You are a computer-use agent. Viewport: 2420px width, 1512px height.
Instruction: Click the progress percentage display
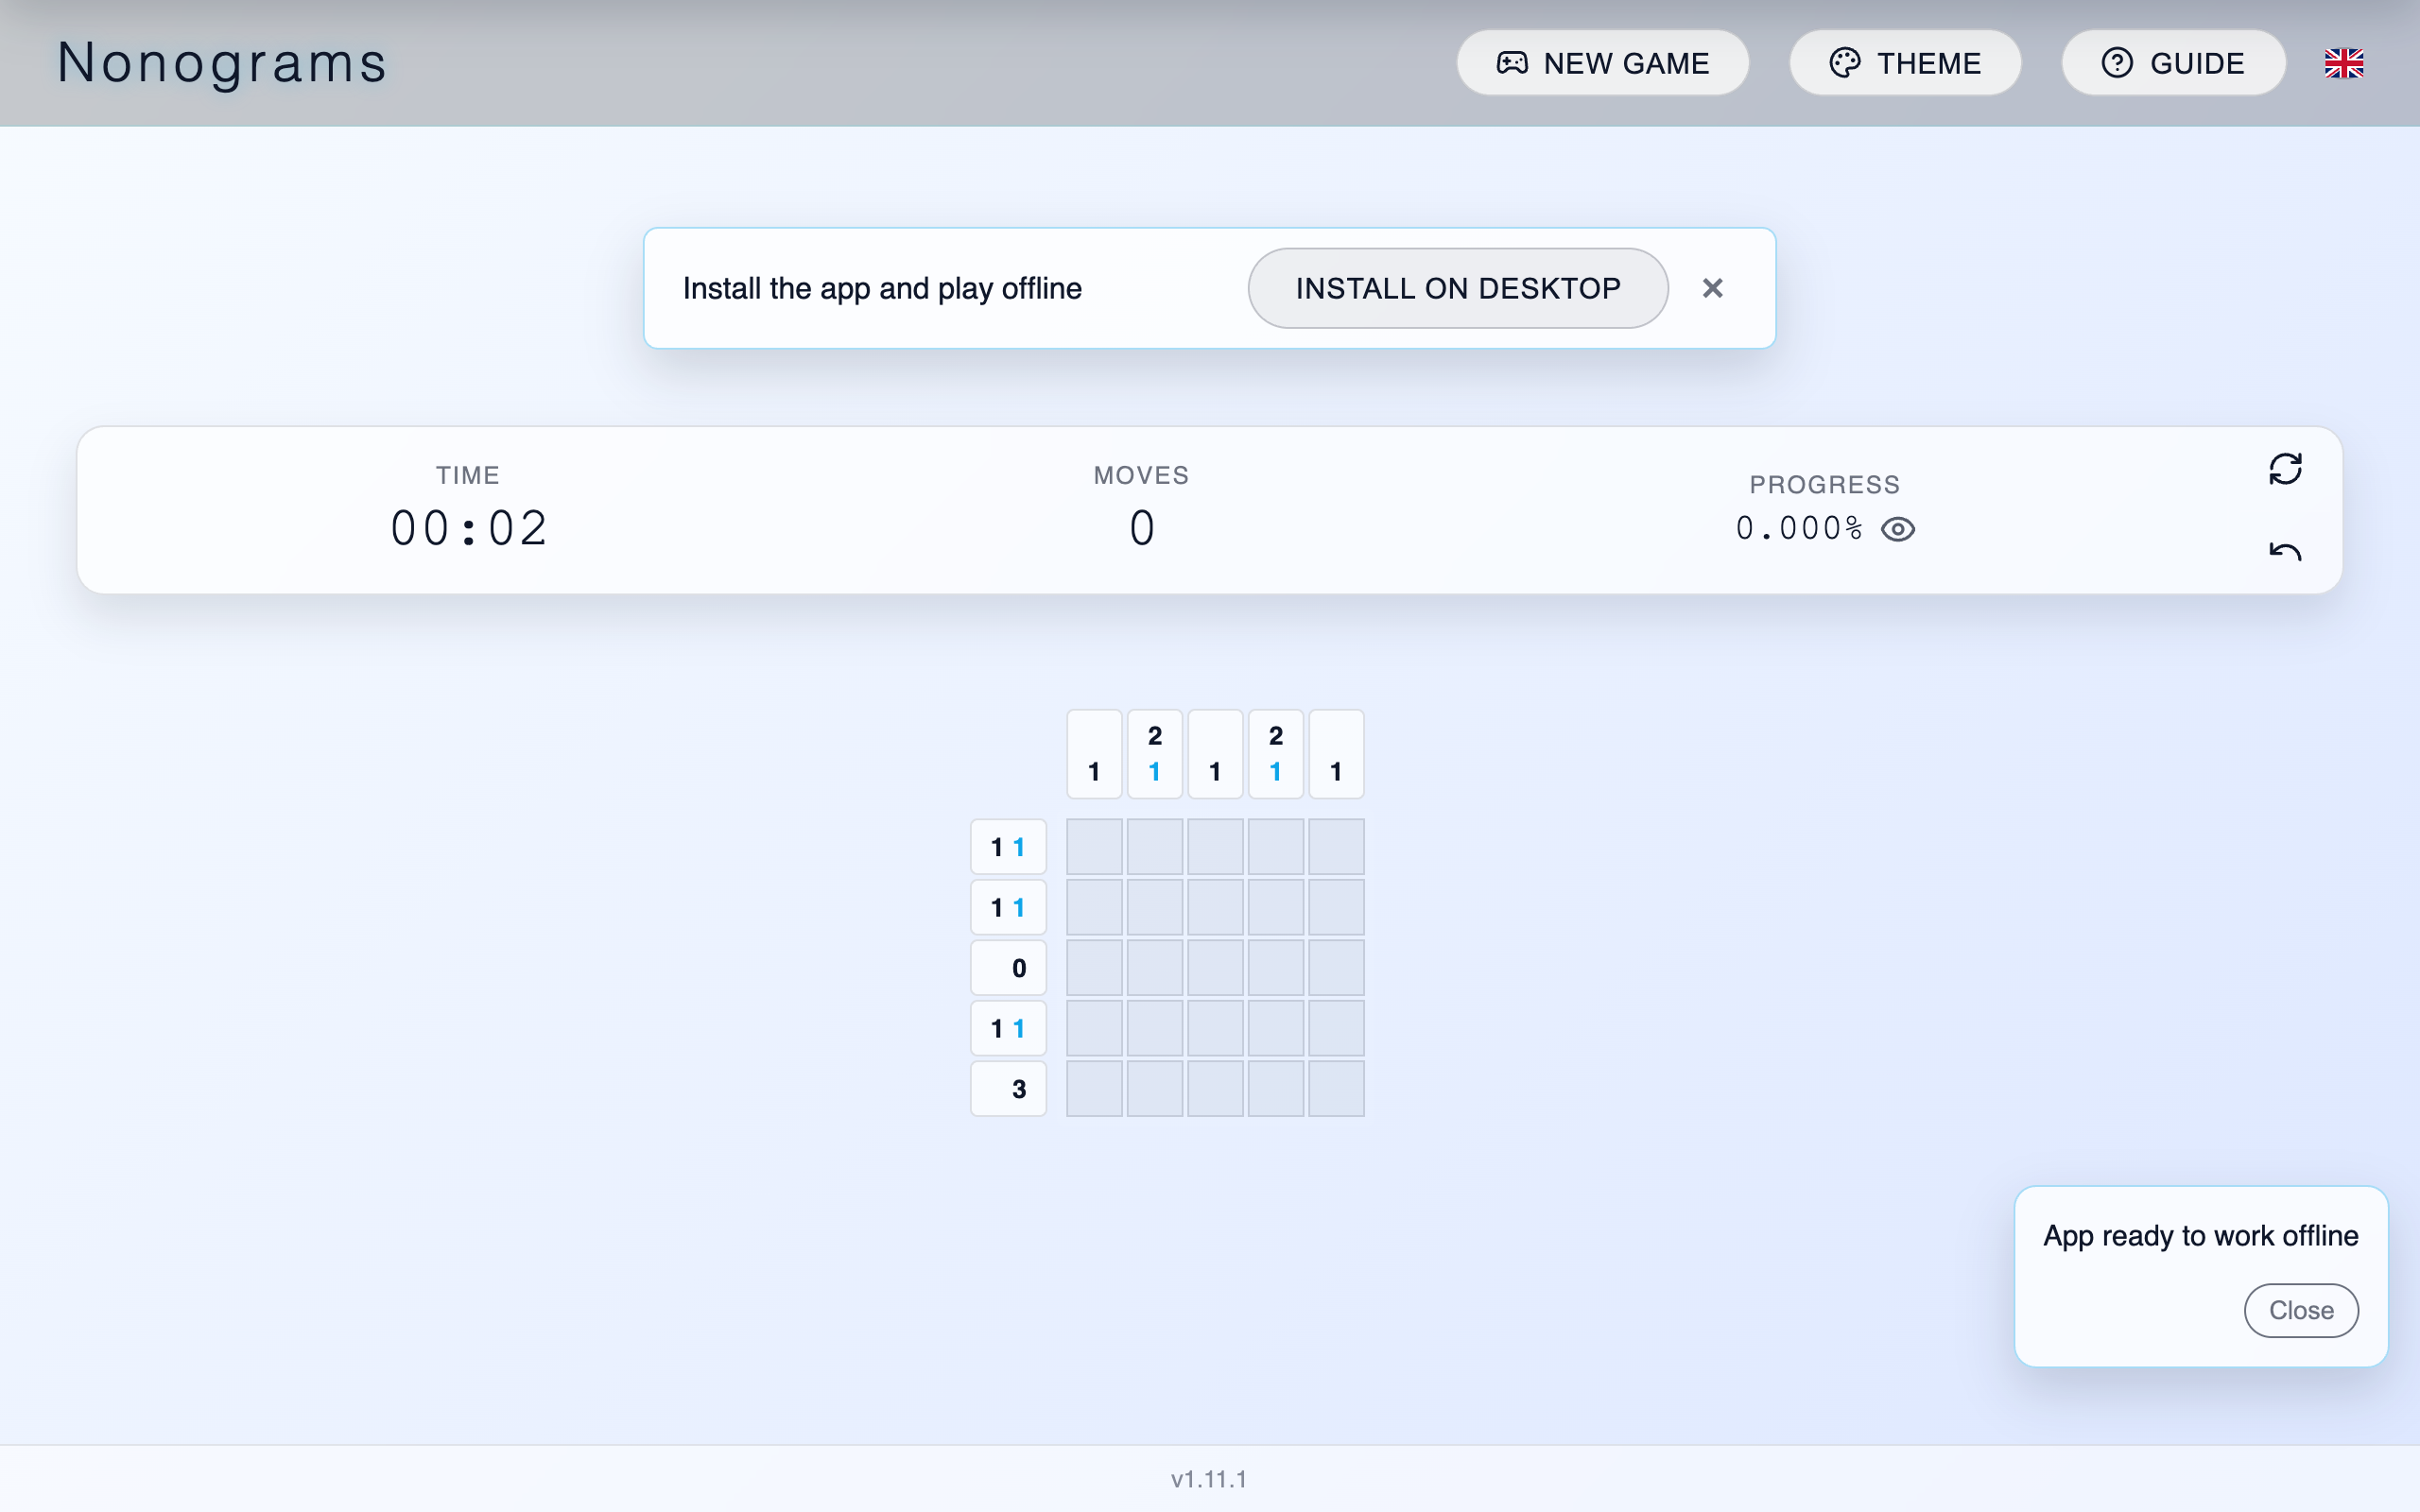[x=1797, y=529]
